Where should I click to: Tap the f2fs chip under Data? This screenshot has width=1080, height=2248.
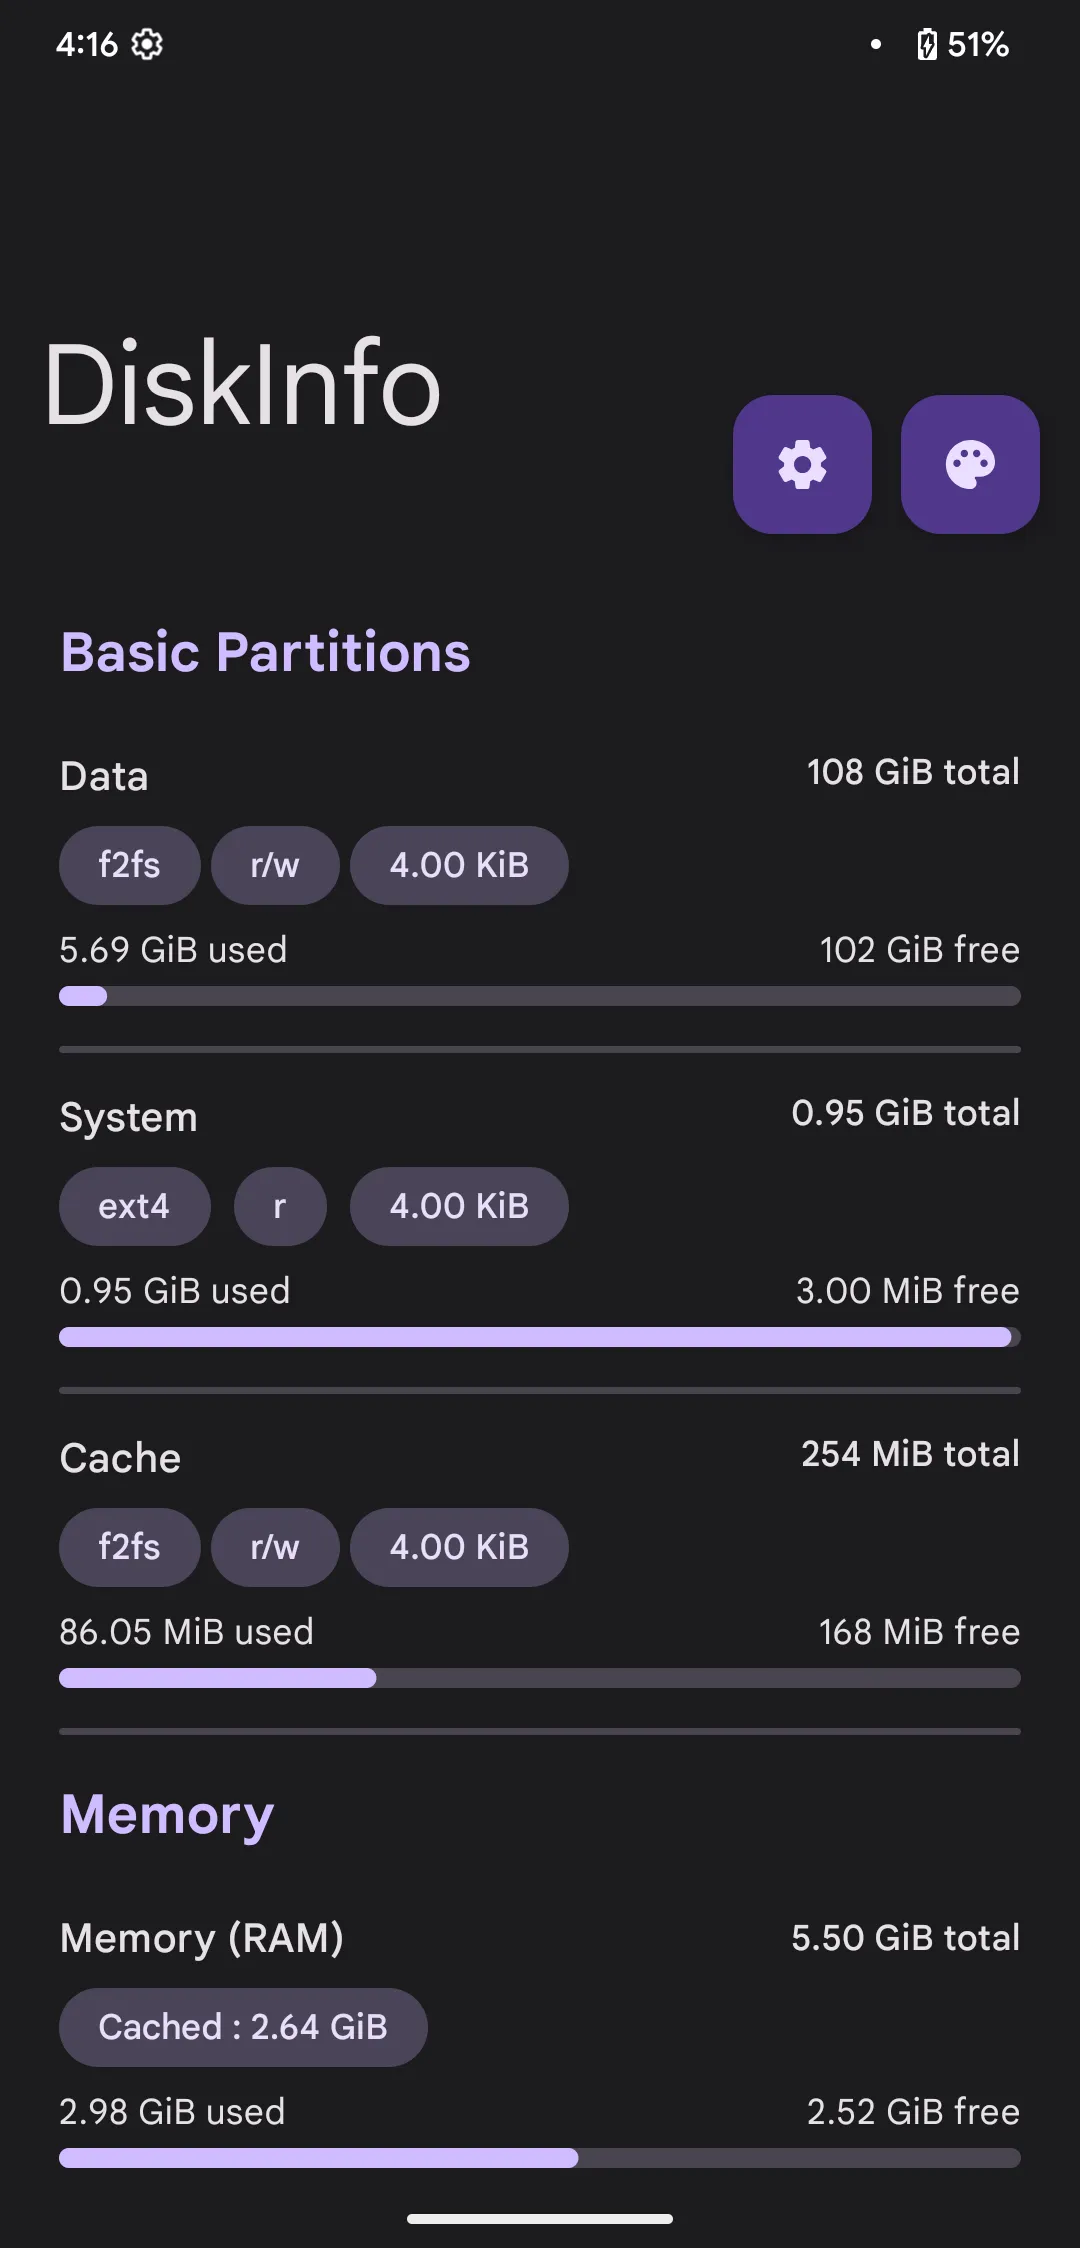[x=130, y=865]
